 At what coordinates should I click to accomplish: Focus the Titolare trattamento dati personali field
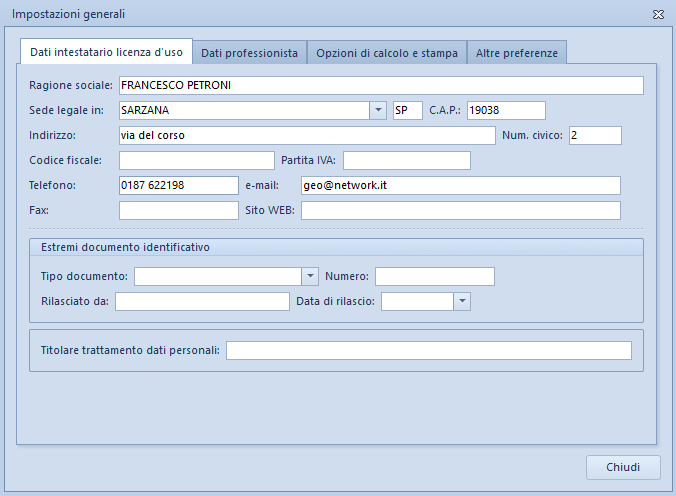tap(429, 350)
